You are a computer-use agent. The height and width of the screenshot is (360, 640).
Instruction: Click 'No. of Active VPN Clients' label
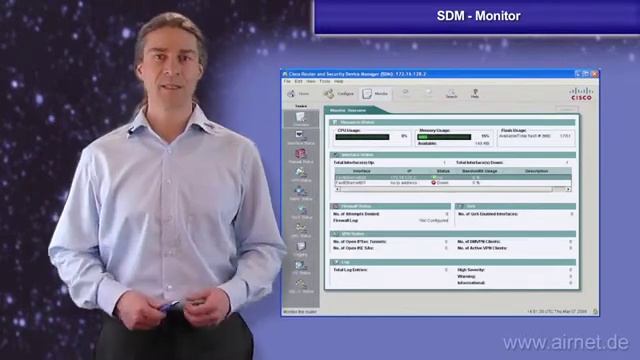(482, 248)
